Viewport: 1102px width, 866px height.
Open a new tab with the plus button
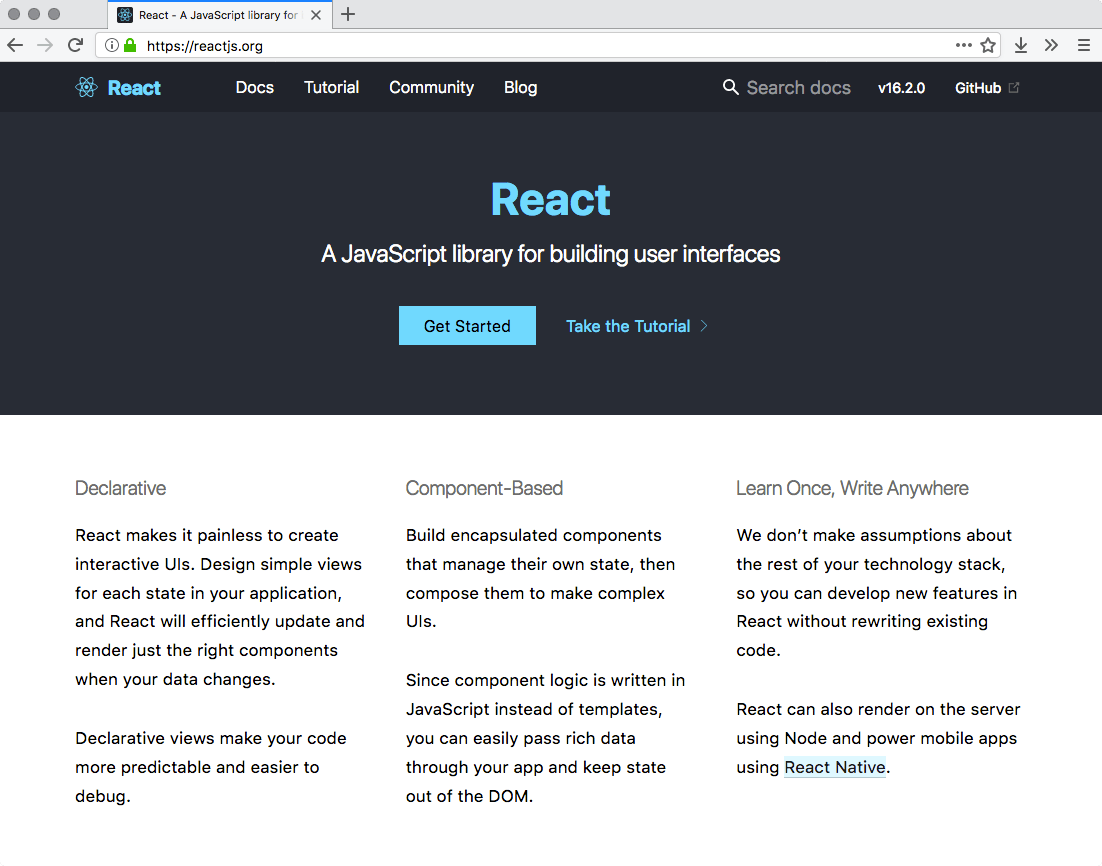348,14
